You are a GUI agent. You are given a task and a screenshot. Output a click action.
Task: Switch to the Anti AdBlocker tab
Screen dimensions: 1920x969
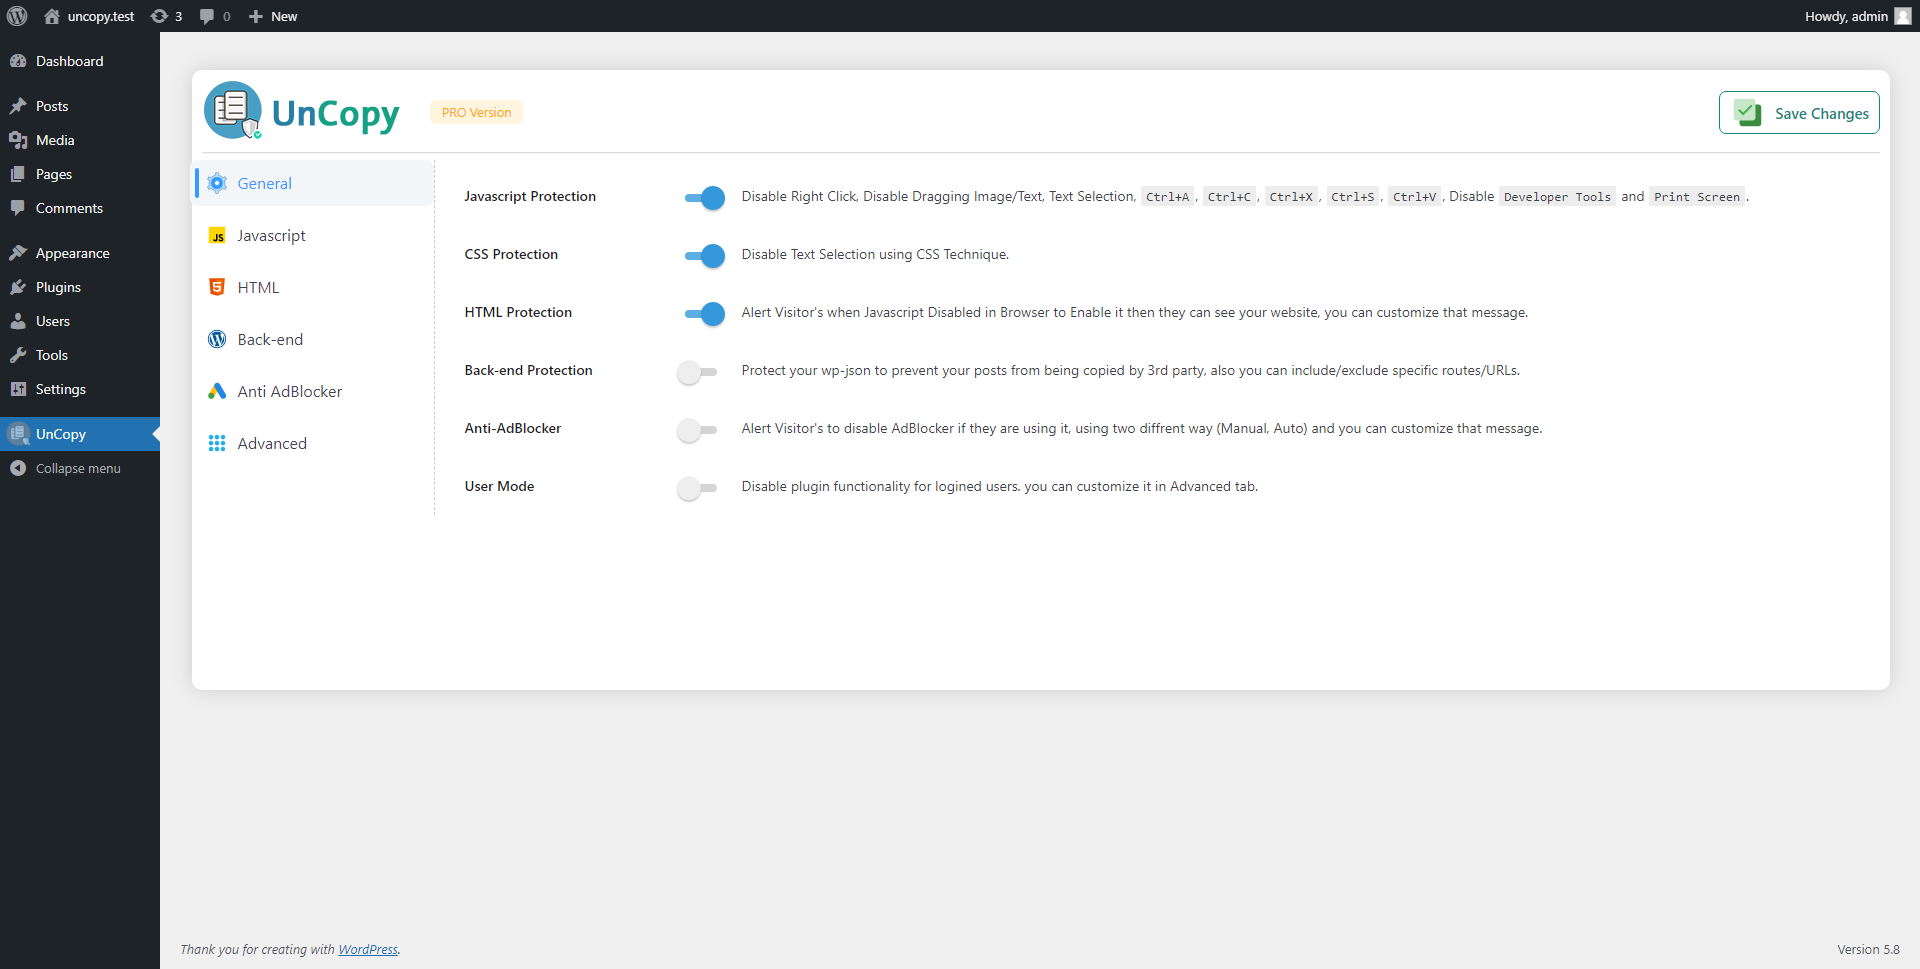coord(315,391)
